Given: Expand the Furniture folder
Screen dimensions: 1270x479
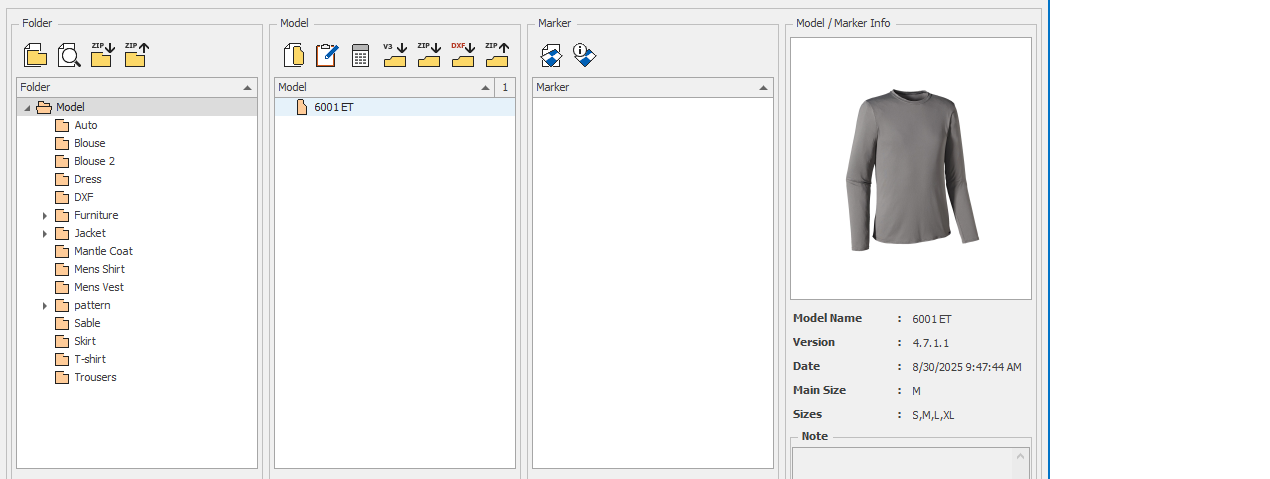Looking at the screenshot, I should (x=45, y=216).
